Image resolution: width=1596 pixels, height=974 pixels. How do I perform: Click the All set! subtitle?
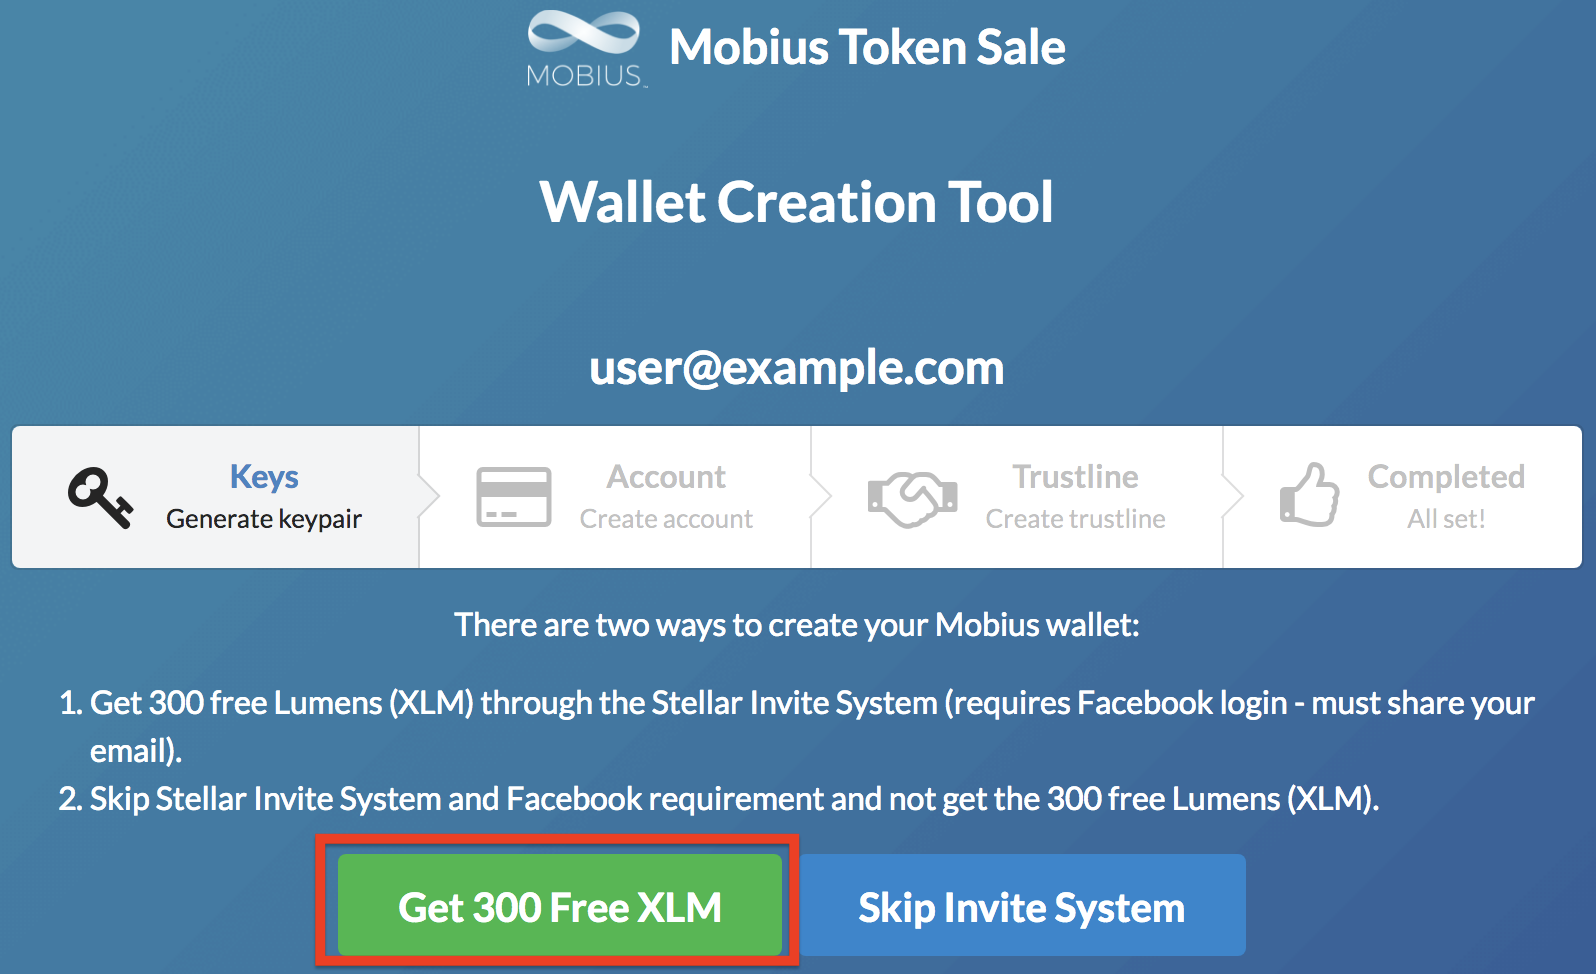pyautogui.click(x=1446, y=519)
